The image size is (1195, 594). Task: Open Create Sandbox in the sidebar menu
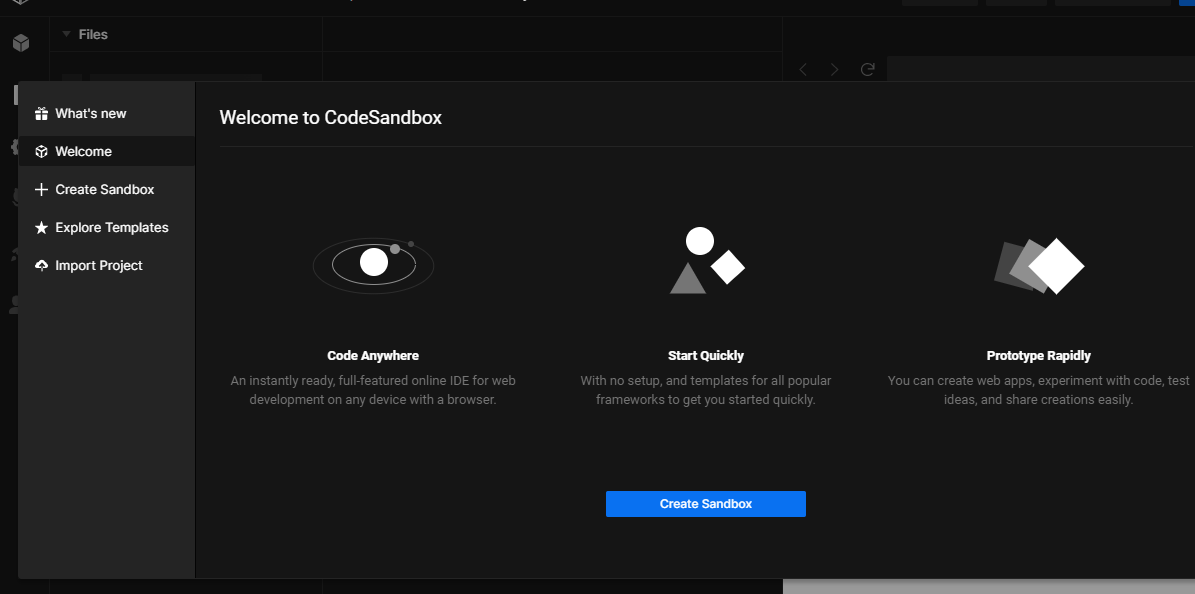click(x=107, y=189)
